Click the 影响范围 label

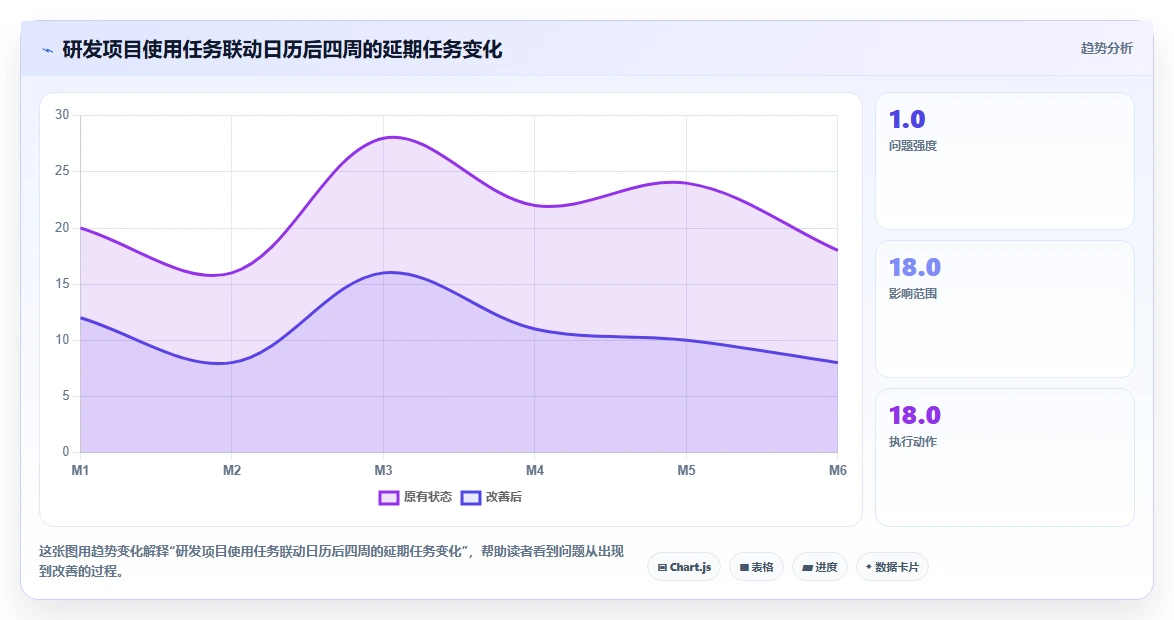coord(913,294)
